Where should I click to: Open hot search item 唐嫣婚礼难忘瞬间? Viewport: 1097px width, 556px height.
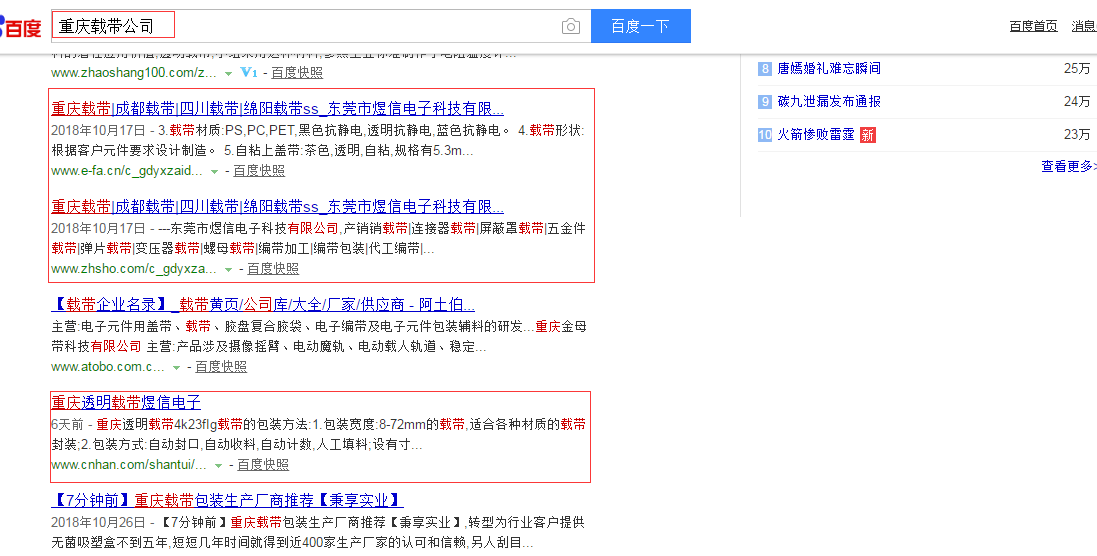click(829, 69)
